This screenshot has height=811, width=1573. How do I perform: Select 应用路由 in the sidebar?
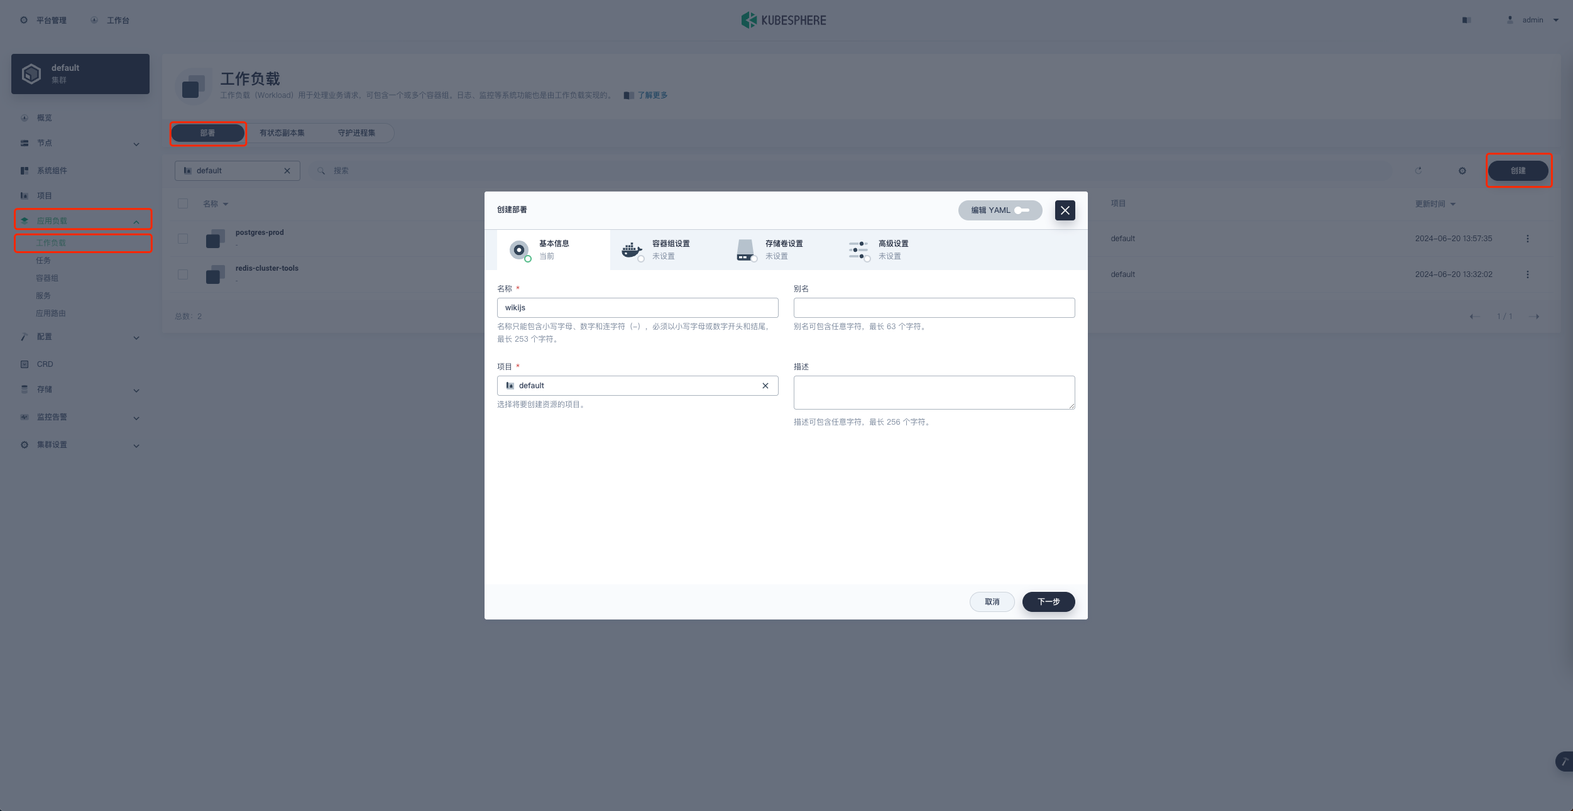pos(51,313)
